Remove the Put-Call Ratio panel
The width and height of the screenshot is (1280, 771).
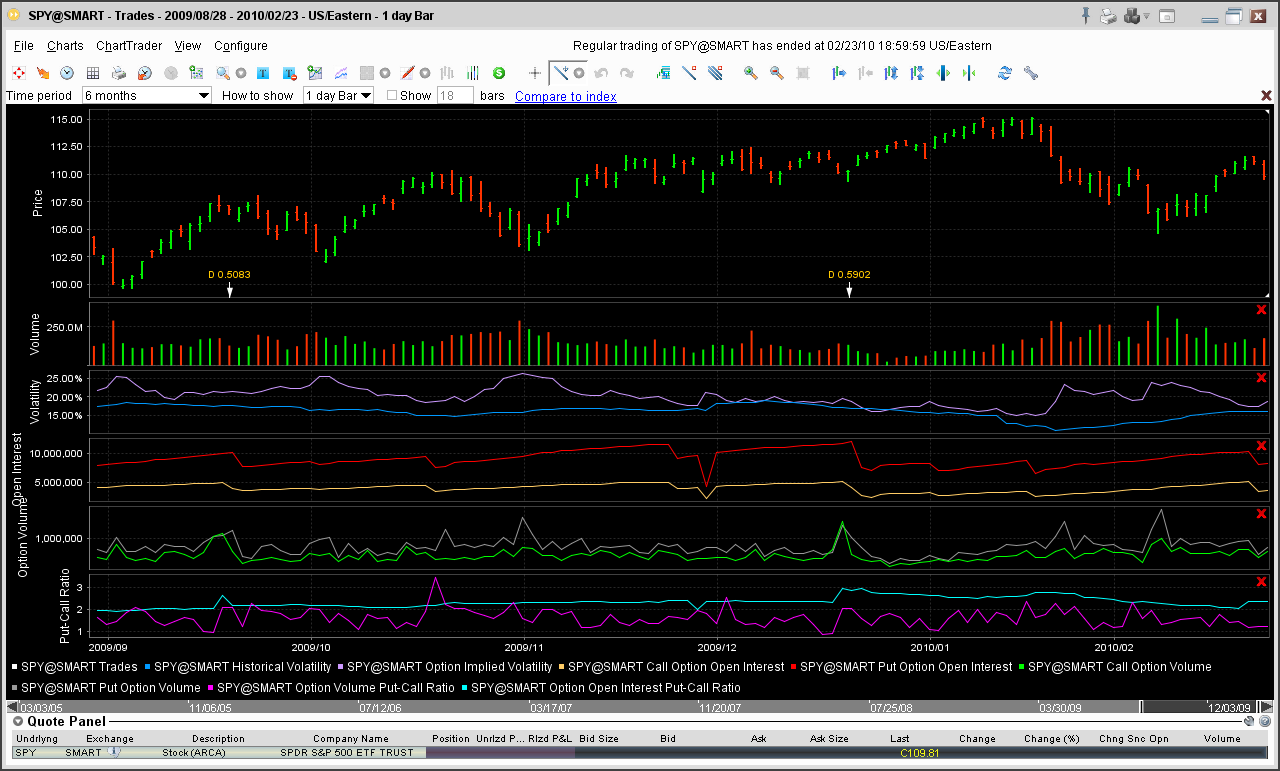click(x=1261, y=582)
